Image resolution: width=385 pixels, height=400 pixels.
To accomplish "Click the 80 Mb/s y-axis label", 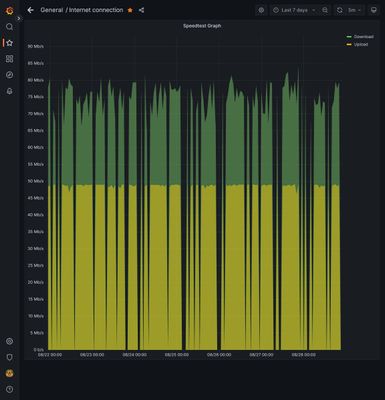I will (x=36, y=80).
